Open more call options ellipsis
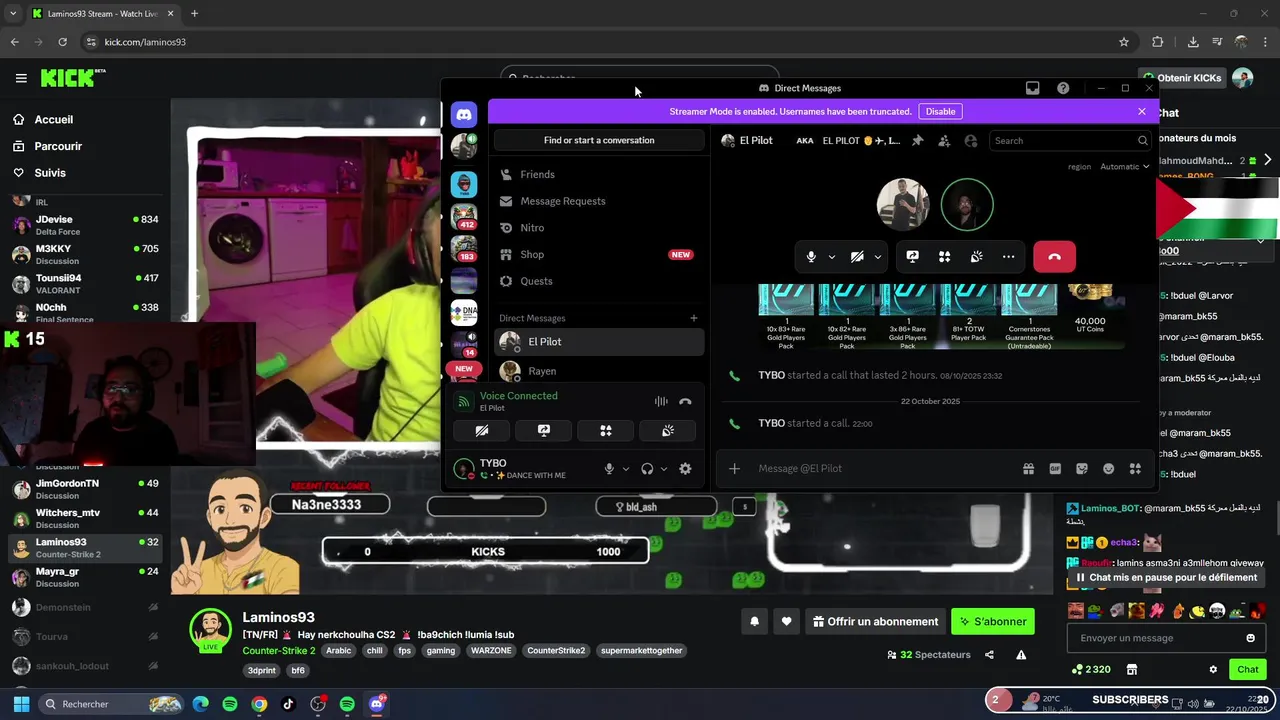Image resolution: width=1280 pixels, height=720 pixels. coord(1008,257)
